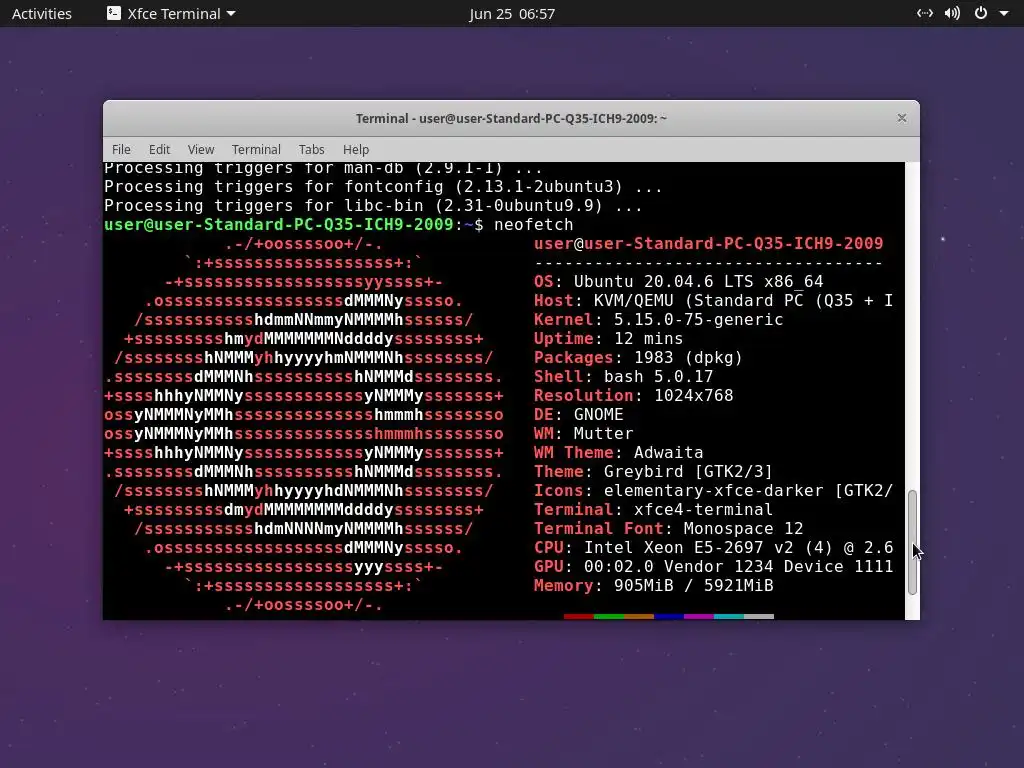Click the green prompt 'user@user-Standard-PC-Q35-ICH9-2009'
This screenshot has height=768, width=1024.
(x=279, y=225)
